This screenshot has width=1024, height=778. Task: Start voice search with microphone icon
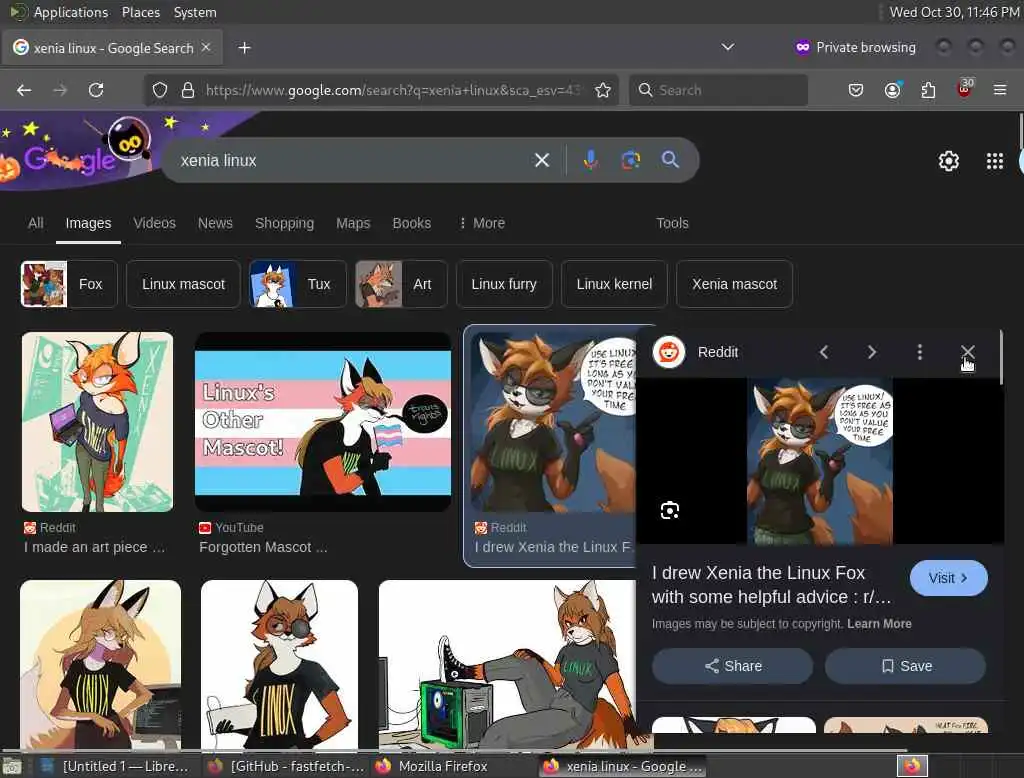[590, 160]
